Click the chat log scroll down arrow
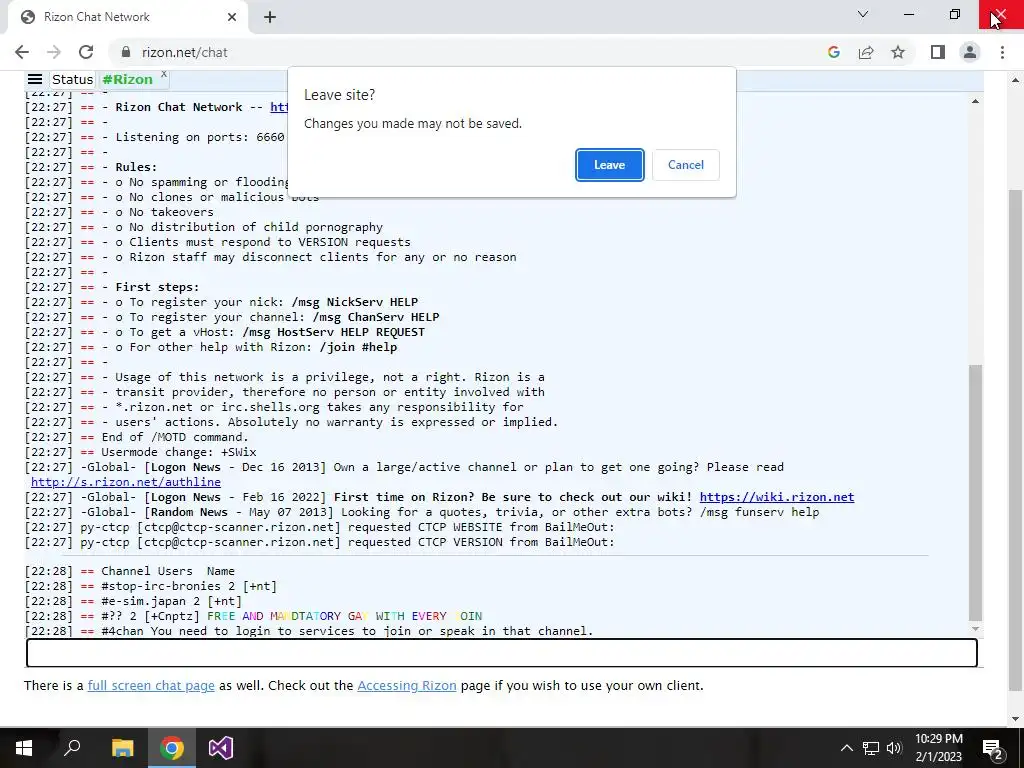Image resolution: width=1024 pixels, height=768 pixels. pyautogui.click(x=975, y=630)
